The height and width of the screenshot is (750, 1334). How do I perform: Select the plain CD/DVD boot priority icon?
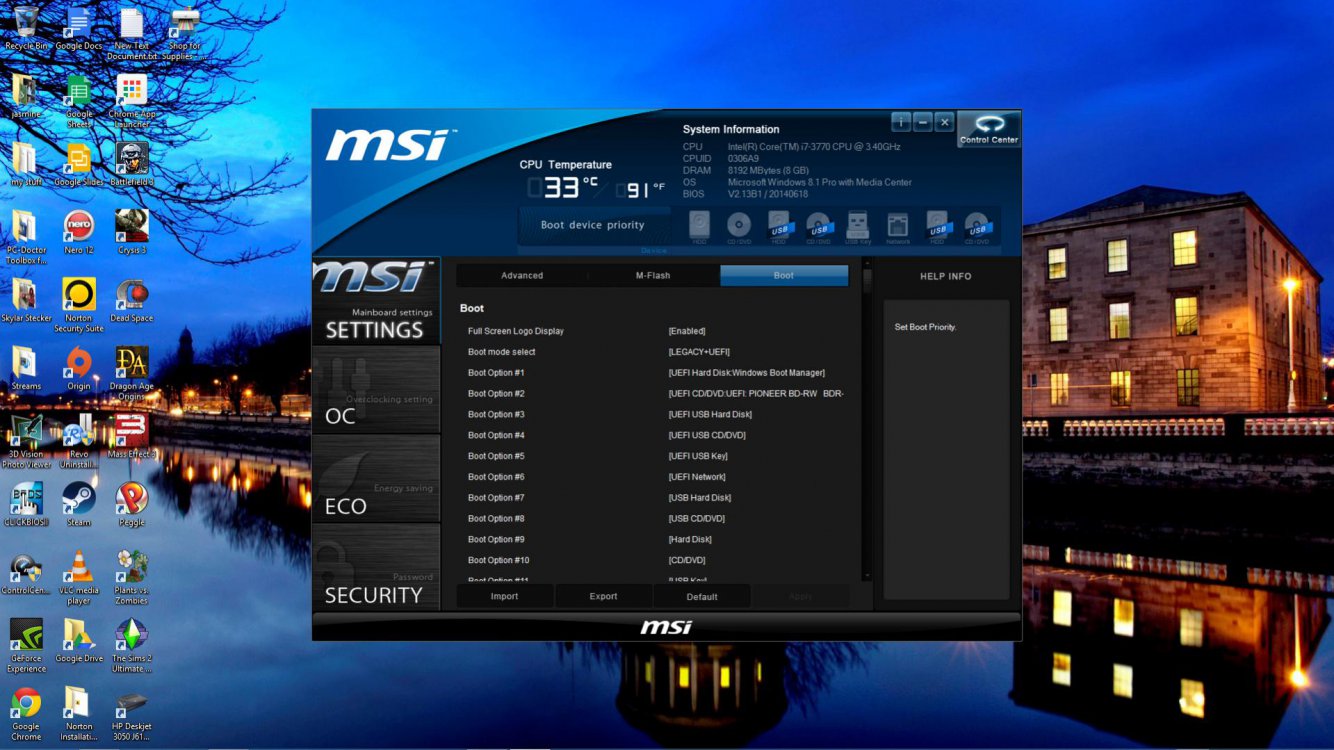(739, 227)
